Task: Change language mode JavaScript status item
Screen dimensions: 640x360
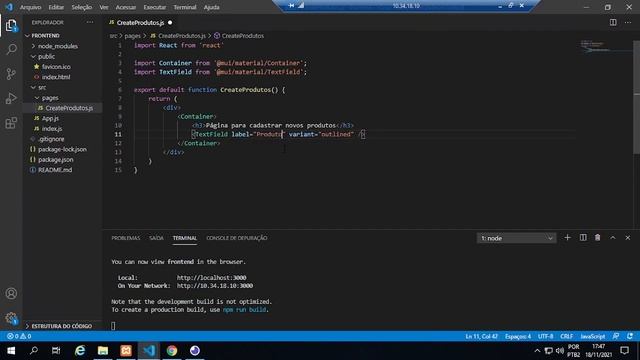Action: pos(593,336)
